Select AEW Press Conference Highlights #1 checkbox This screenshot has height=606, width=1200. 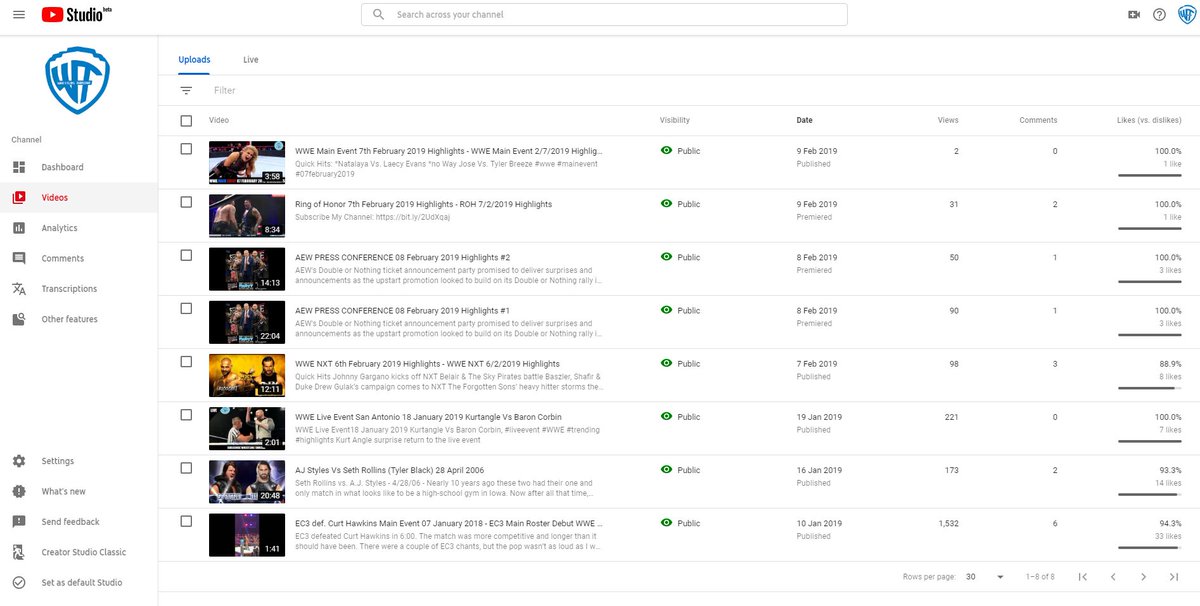click(186, 308)
